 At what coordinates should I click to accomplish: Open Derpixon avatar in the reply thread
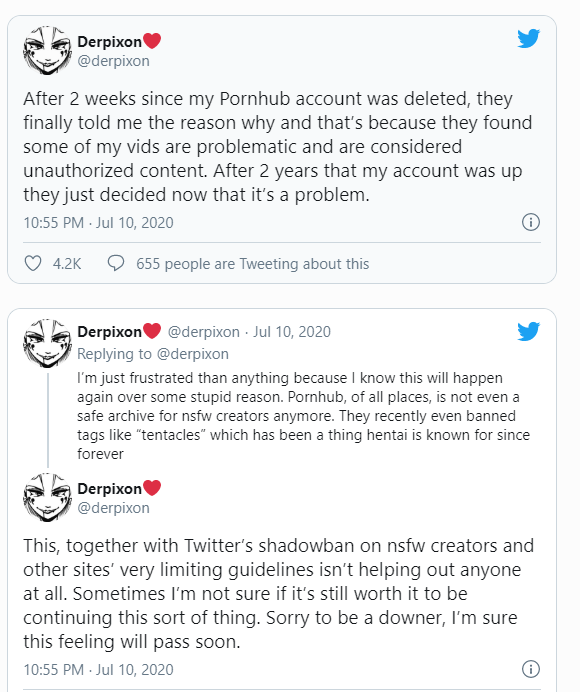tap(47, 343)
